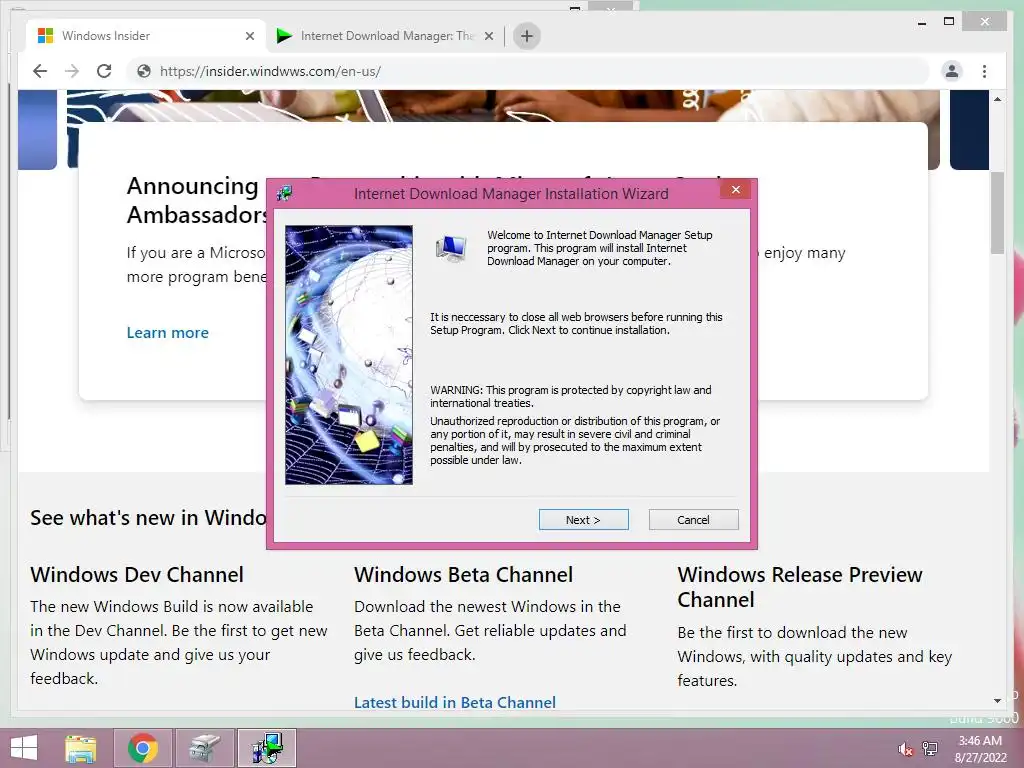Click the page scrollbar down arrow
Image resolution: width=1024 pixels, height=768 pixels.
pos(997,701)
